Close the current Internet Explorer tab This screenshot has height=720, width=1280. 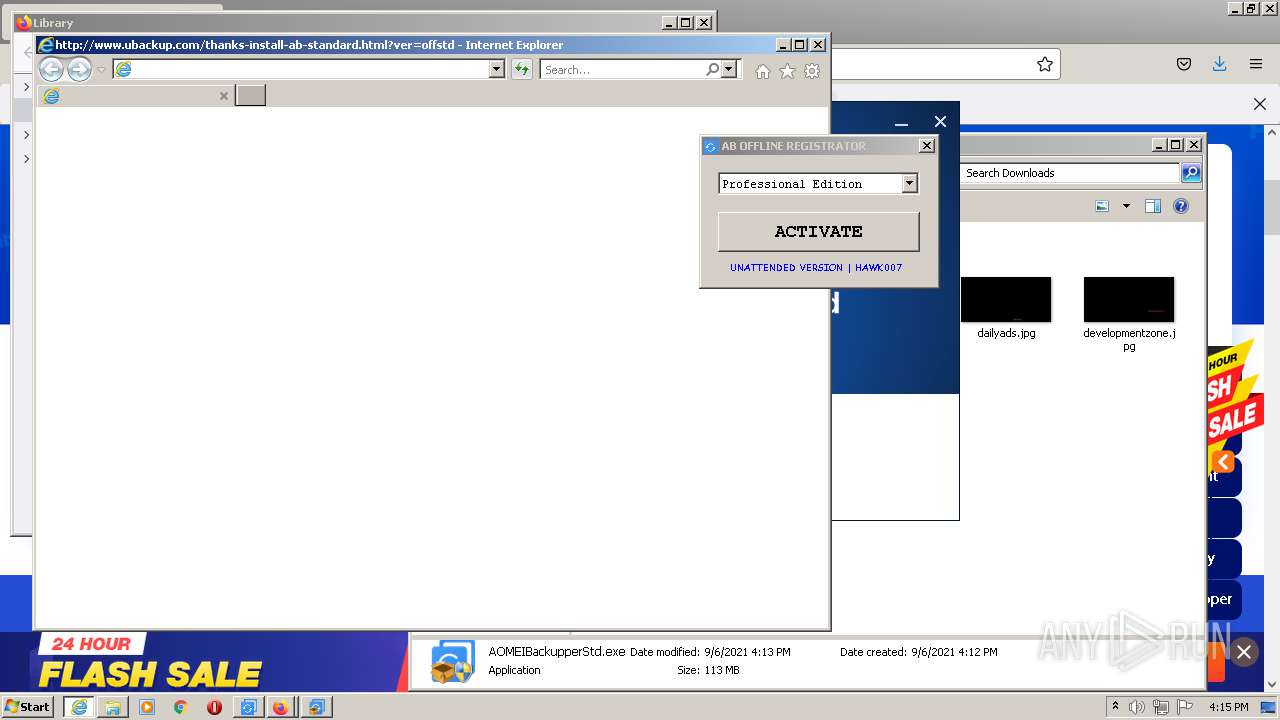224,96
